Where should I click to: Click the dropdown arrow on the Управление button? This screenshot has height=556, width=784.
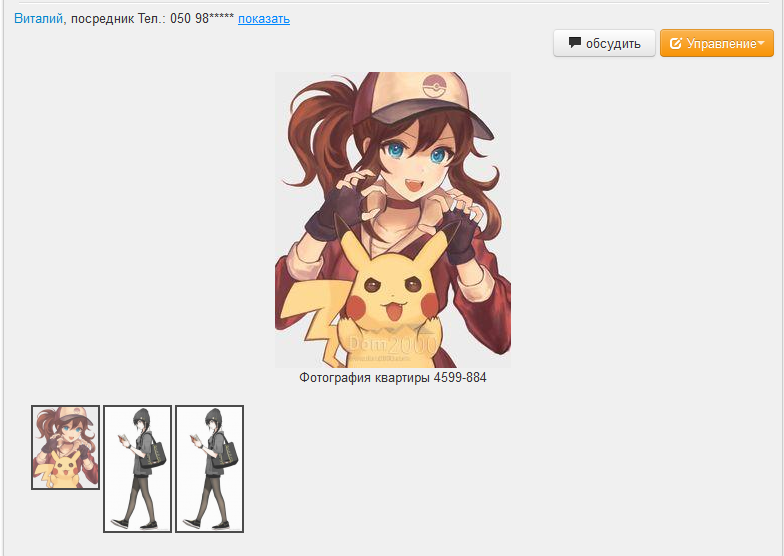tap(761, 43)
